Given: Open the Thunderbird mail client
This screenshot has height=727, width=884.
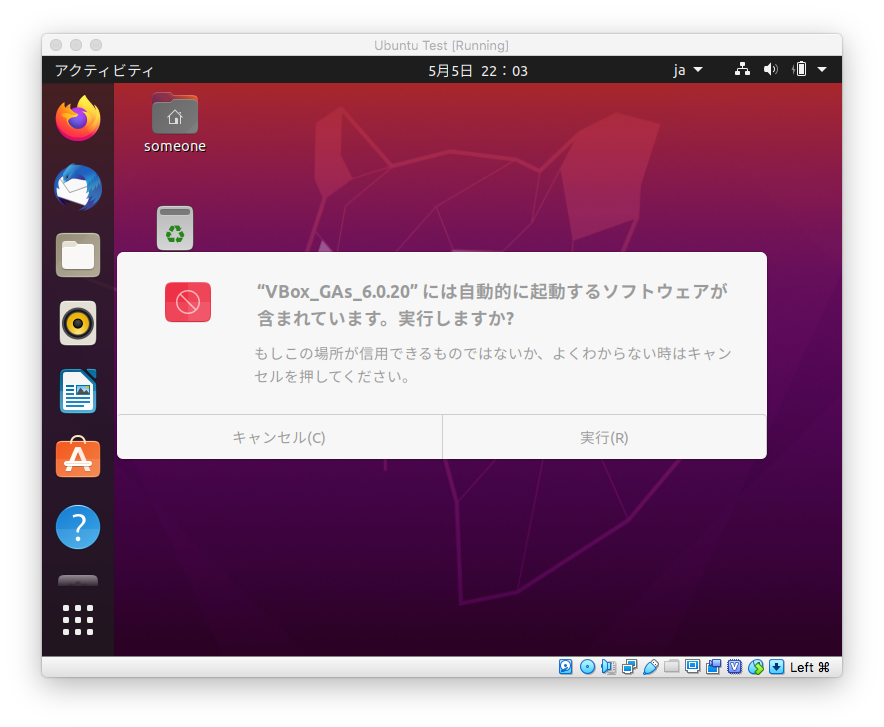Looking at the screenshot, I should point(77,187).
